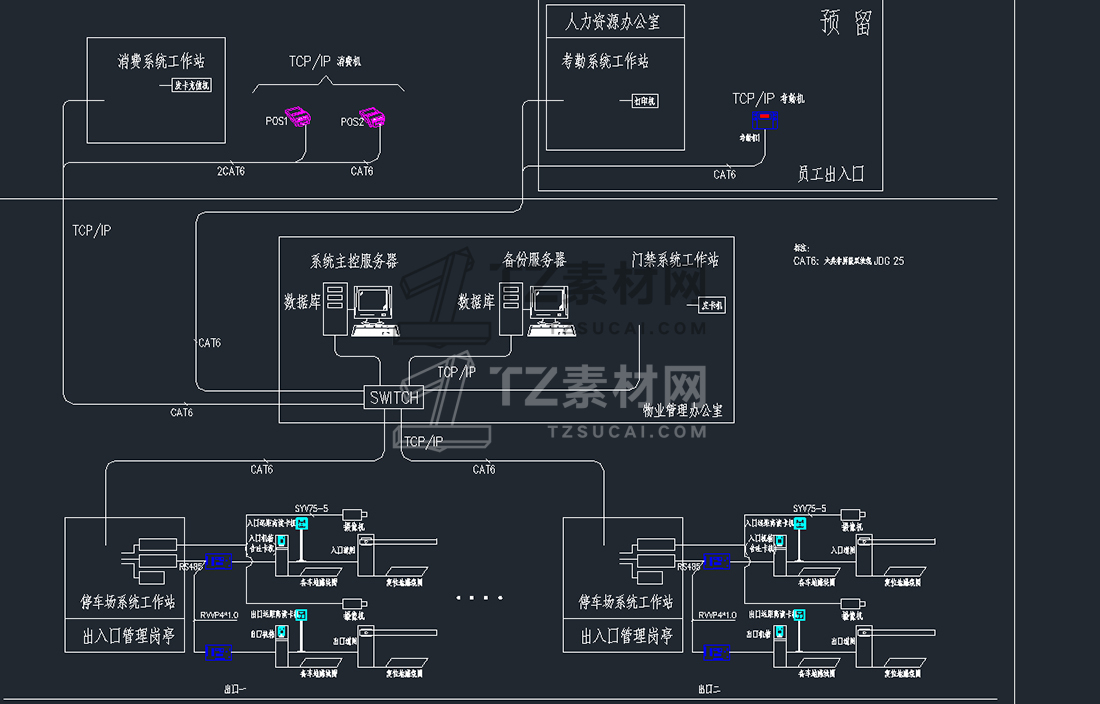This screenshot has width=1100, height=704.
Task: Click 停车场系统工作站 text at 出口二
Action: coord(626,602)
